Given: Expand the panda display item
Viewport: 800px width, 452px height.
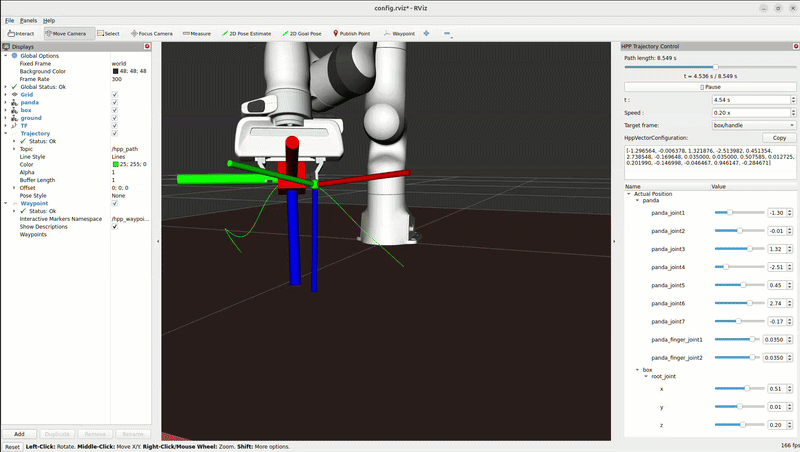Looking at the screenshot, I should tap(6, 103).
